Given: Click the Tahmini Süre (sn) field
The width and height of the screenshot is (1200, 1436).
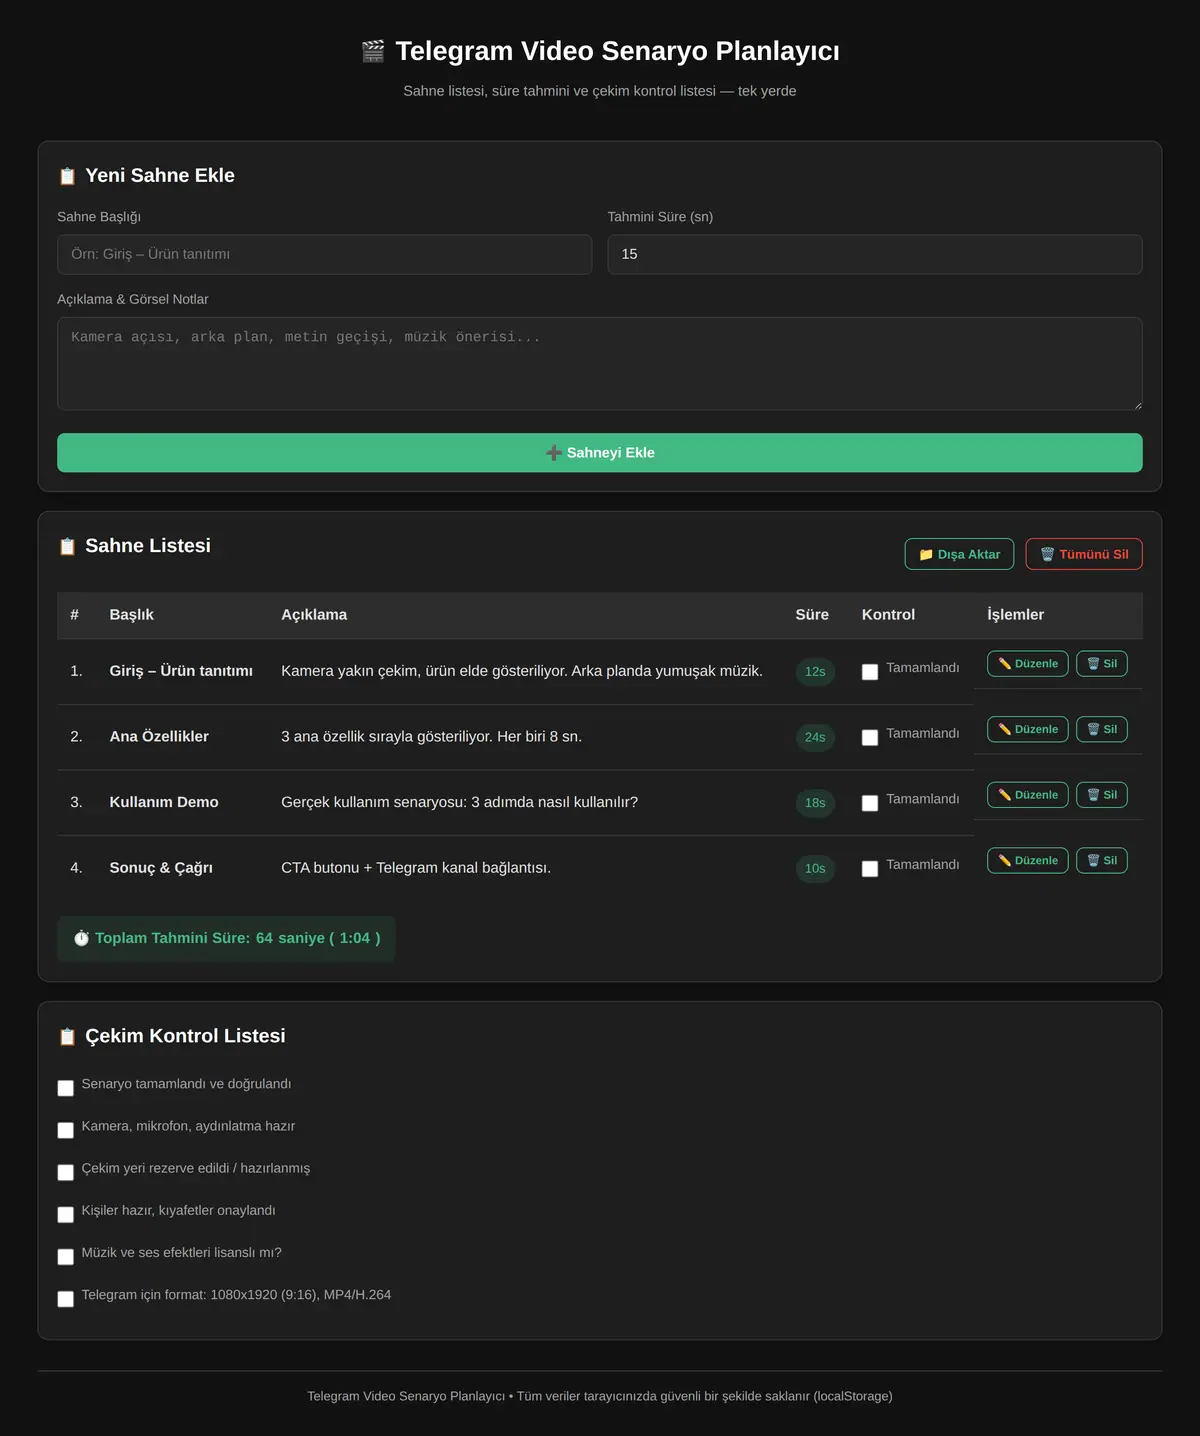Looking at the screenshot, I should click(875, 254).
